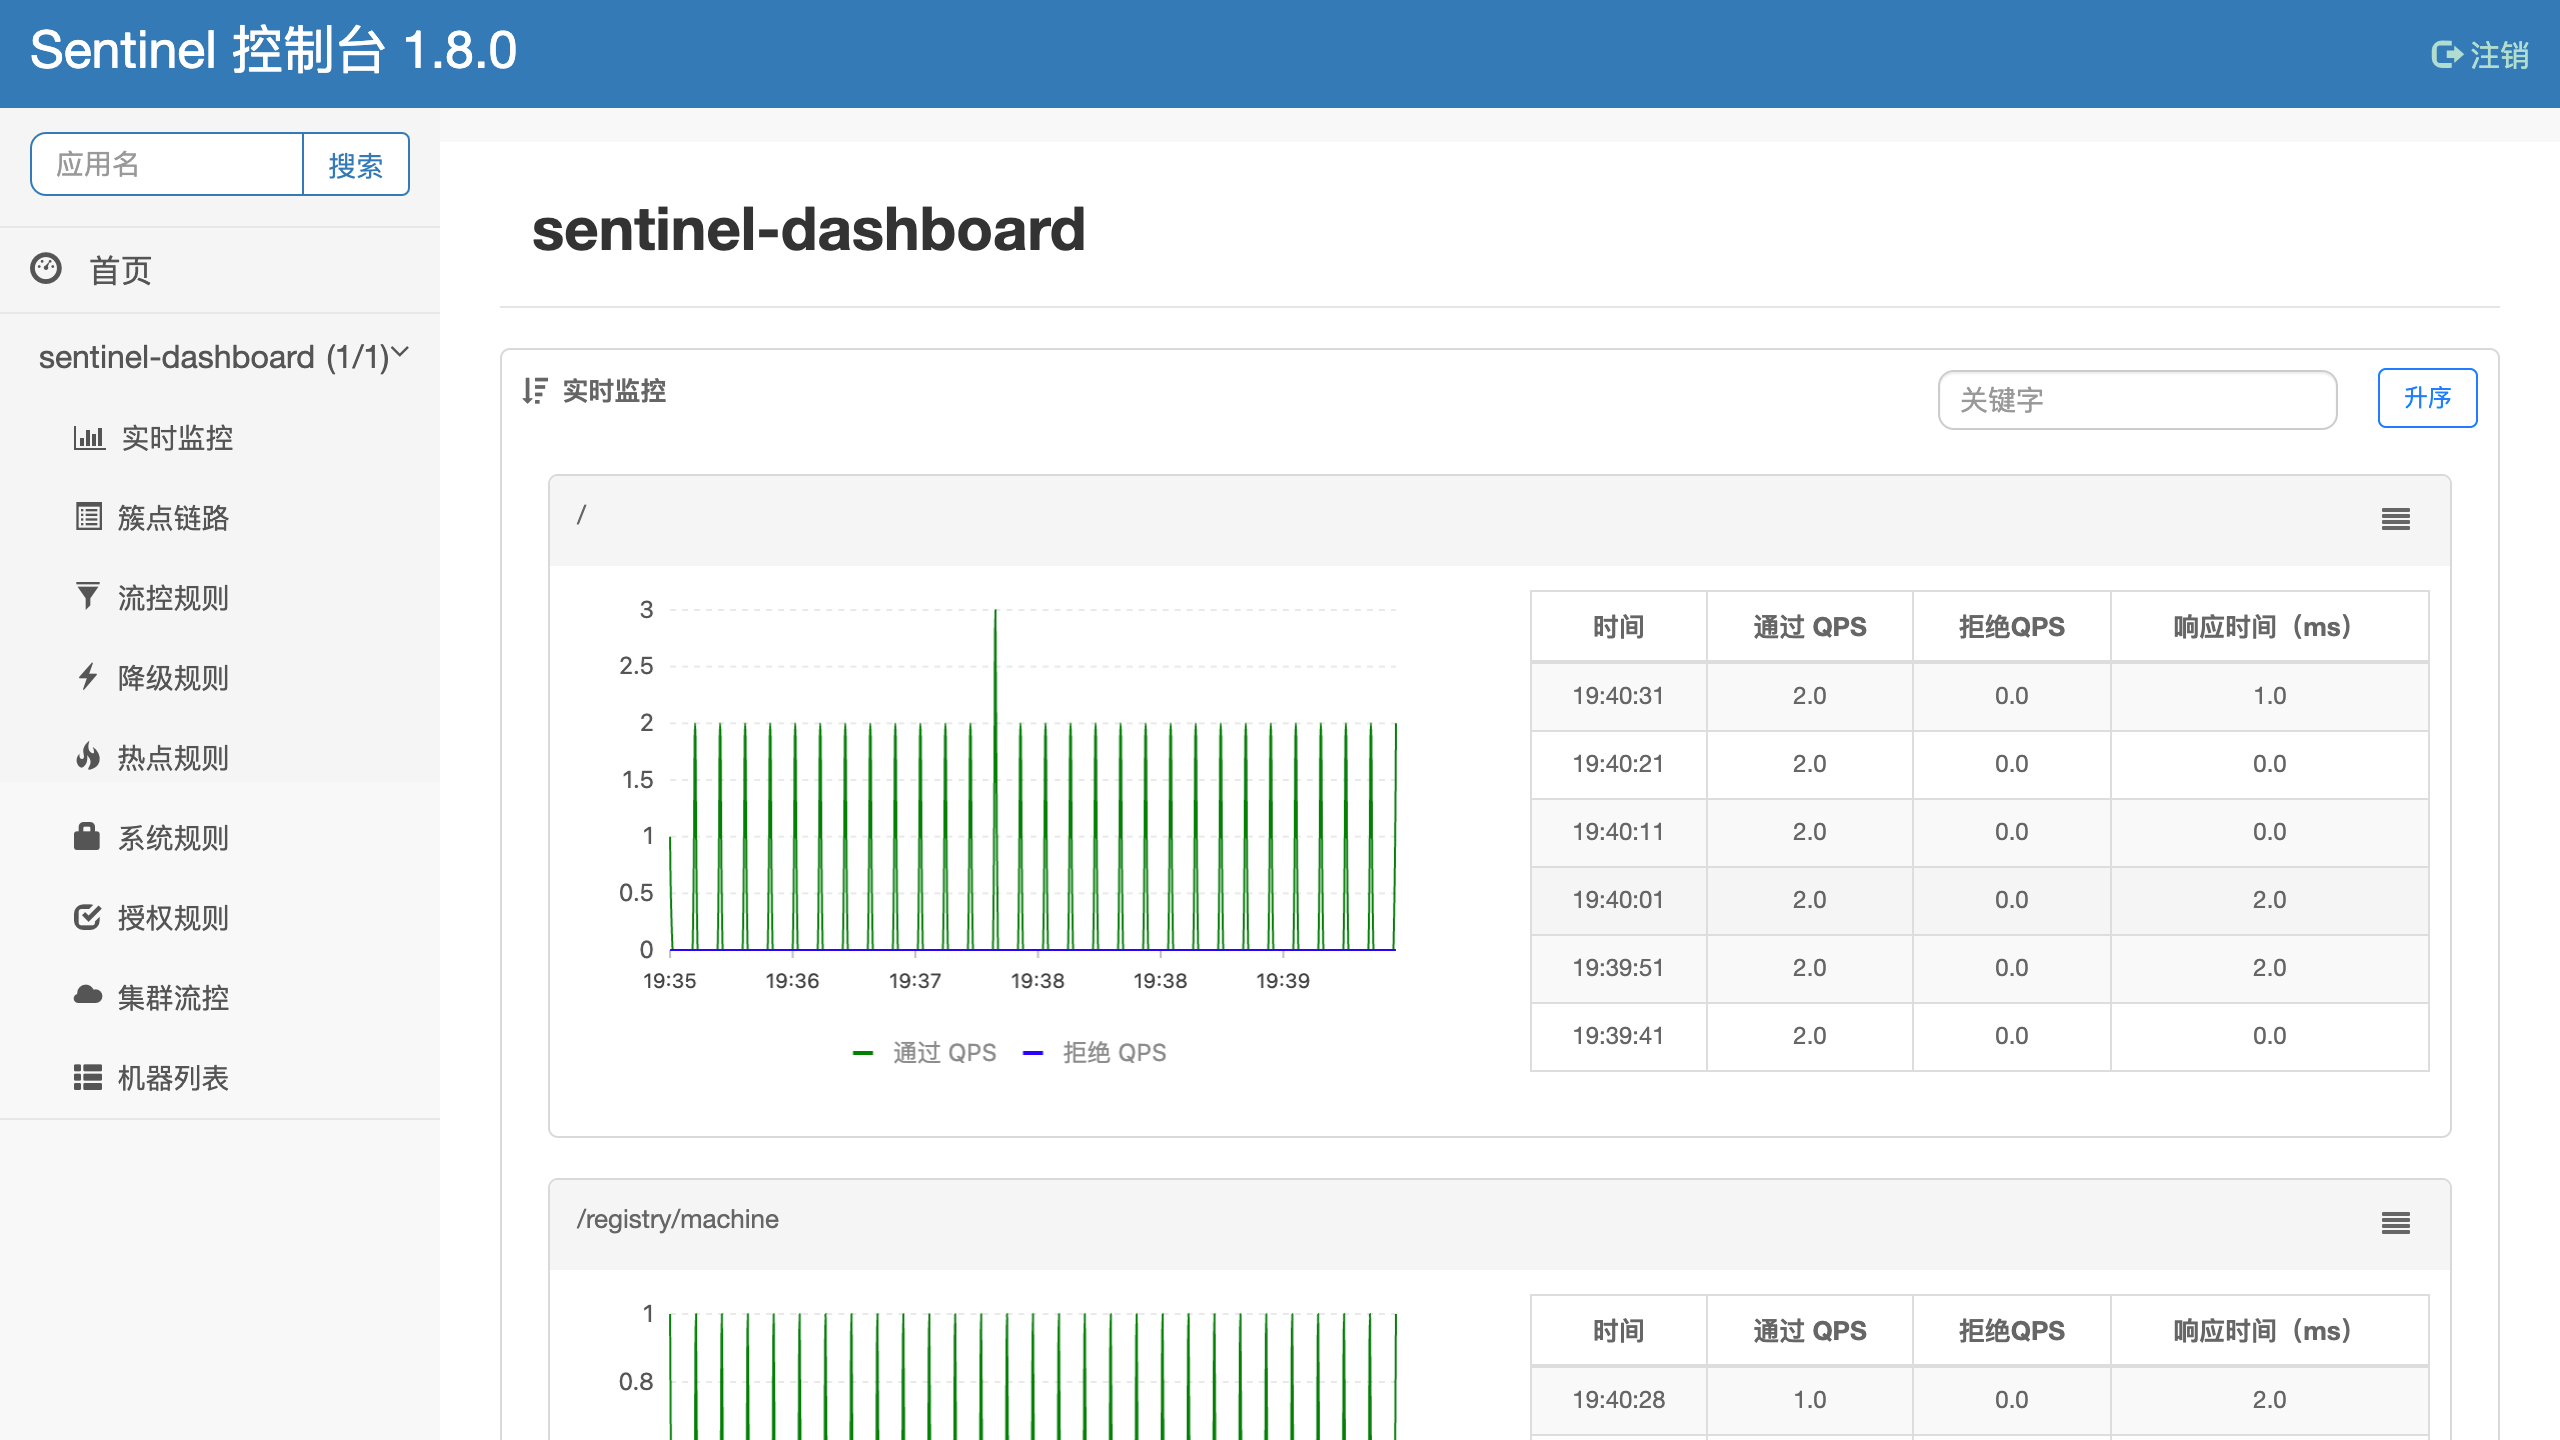The height and width of the screenshot is (1440, 2560).
Task: Click the /registry/machine resource title
Action: [x=677, y=1219]
